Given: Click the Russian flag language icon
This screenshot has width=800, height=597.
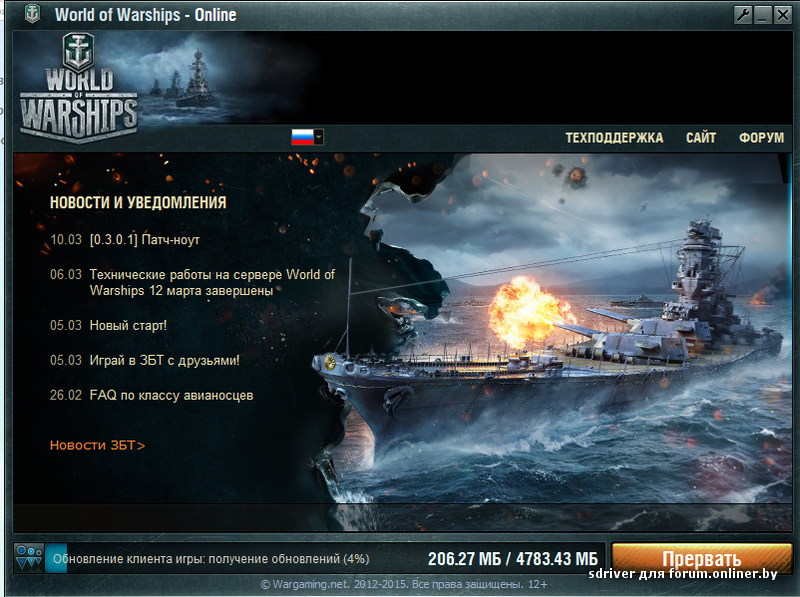Looking at the screenshot, I should click(303, 137).
